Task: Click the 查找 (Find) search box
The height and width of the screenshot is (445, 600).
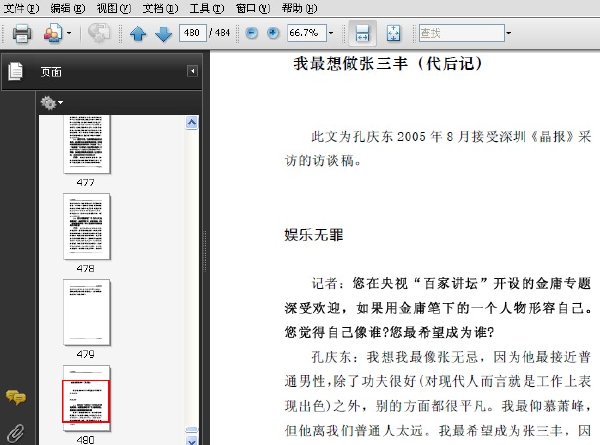Action: click(x=461, y=33)
